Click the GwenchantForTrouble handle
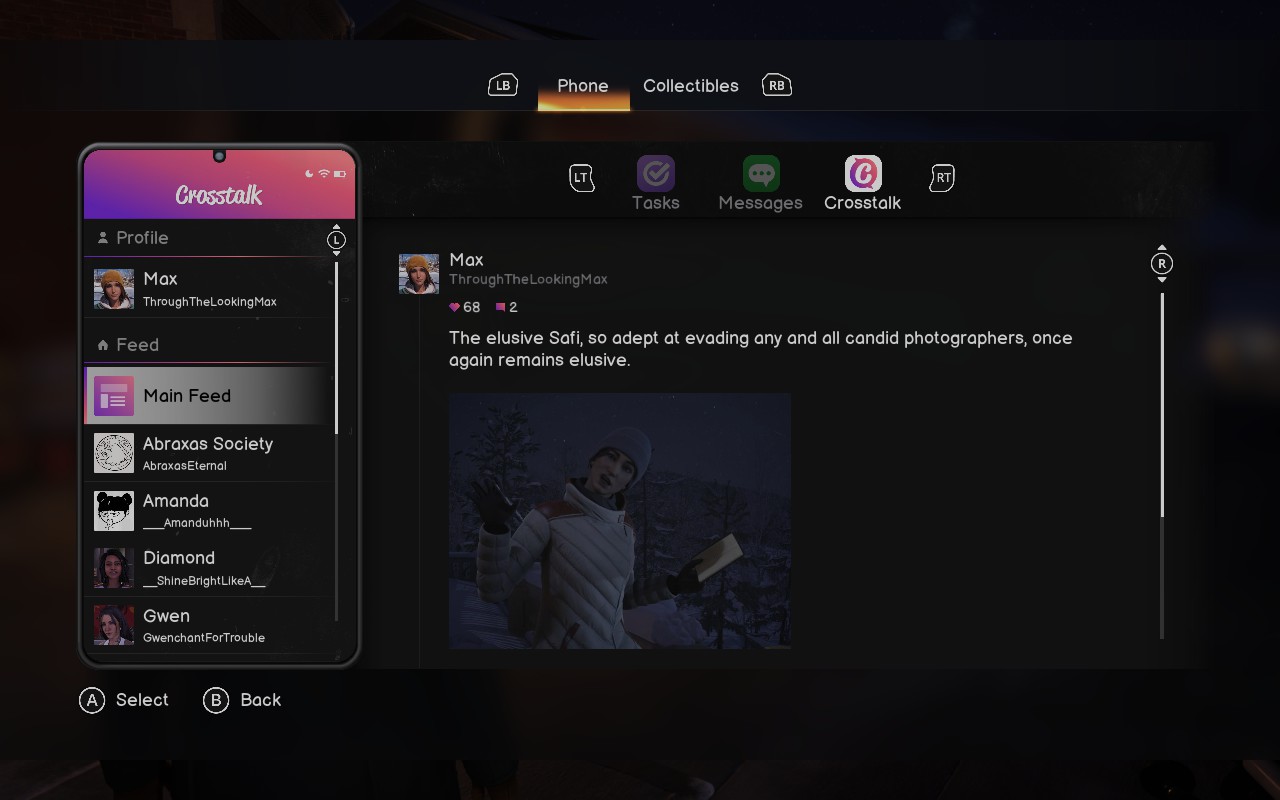Screen dimensions: 1280x800 [x=204, y=638]
